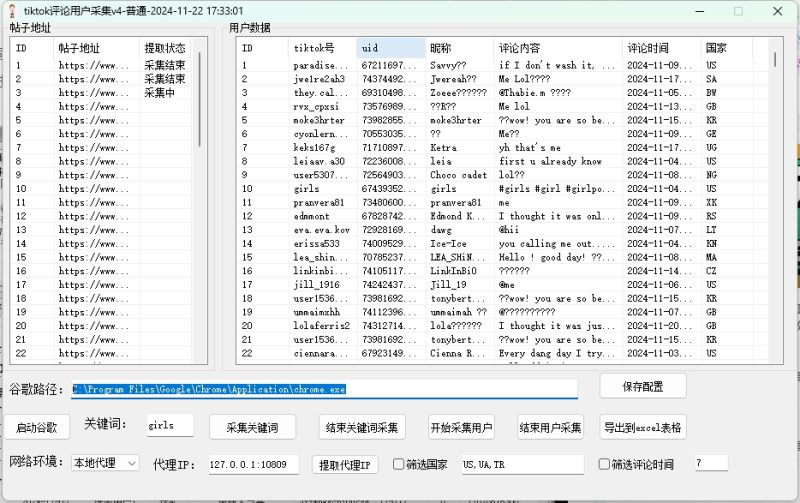Click 帖子地址 column header in left table
Screen dimensions: 800x503
click(x=96, y=48)
